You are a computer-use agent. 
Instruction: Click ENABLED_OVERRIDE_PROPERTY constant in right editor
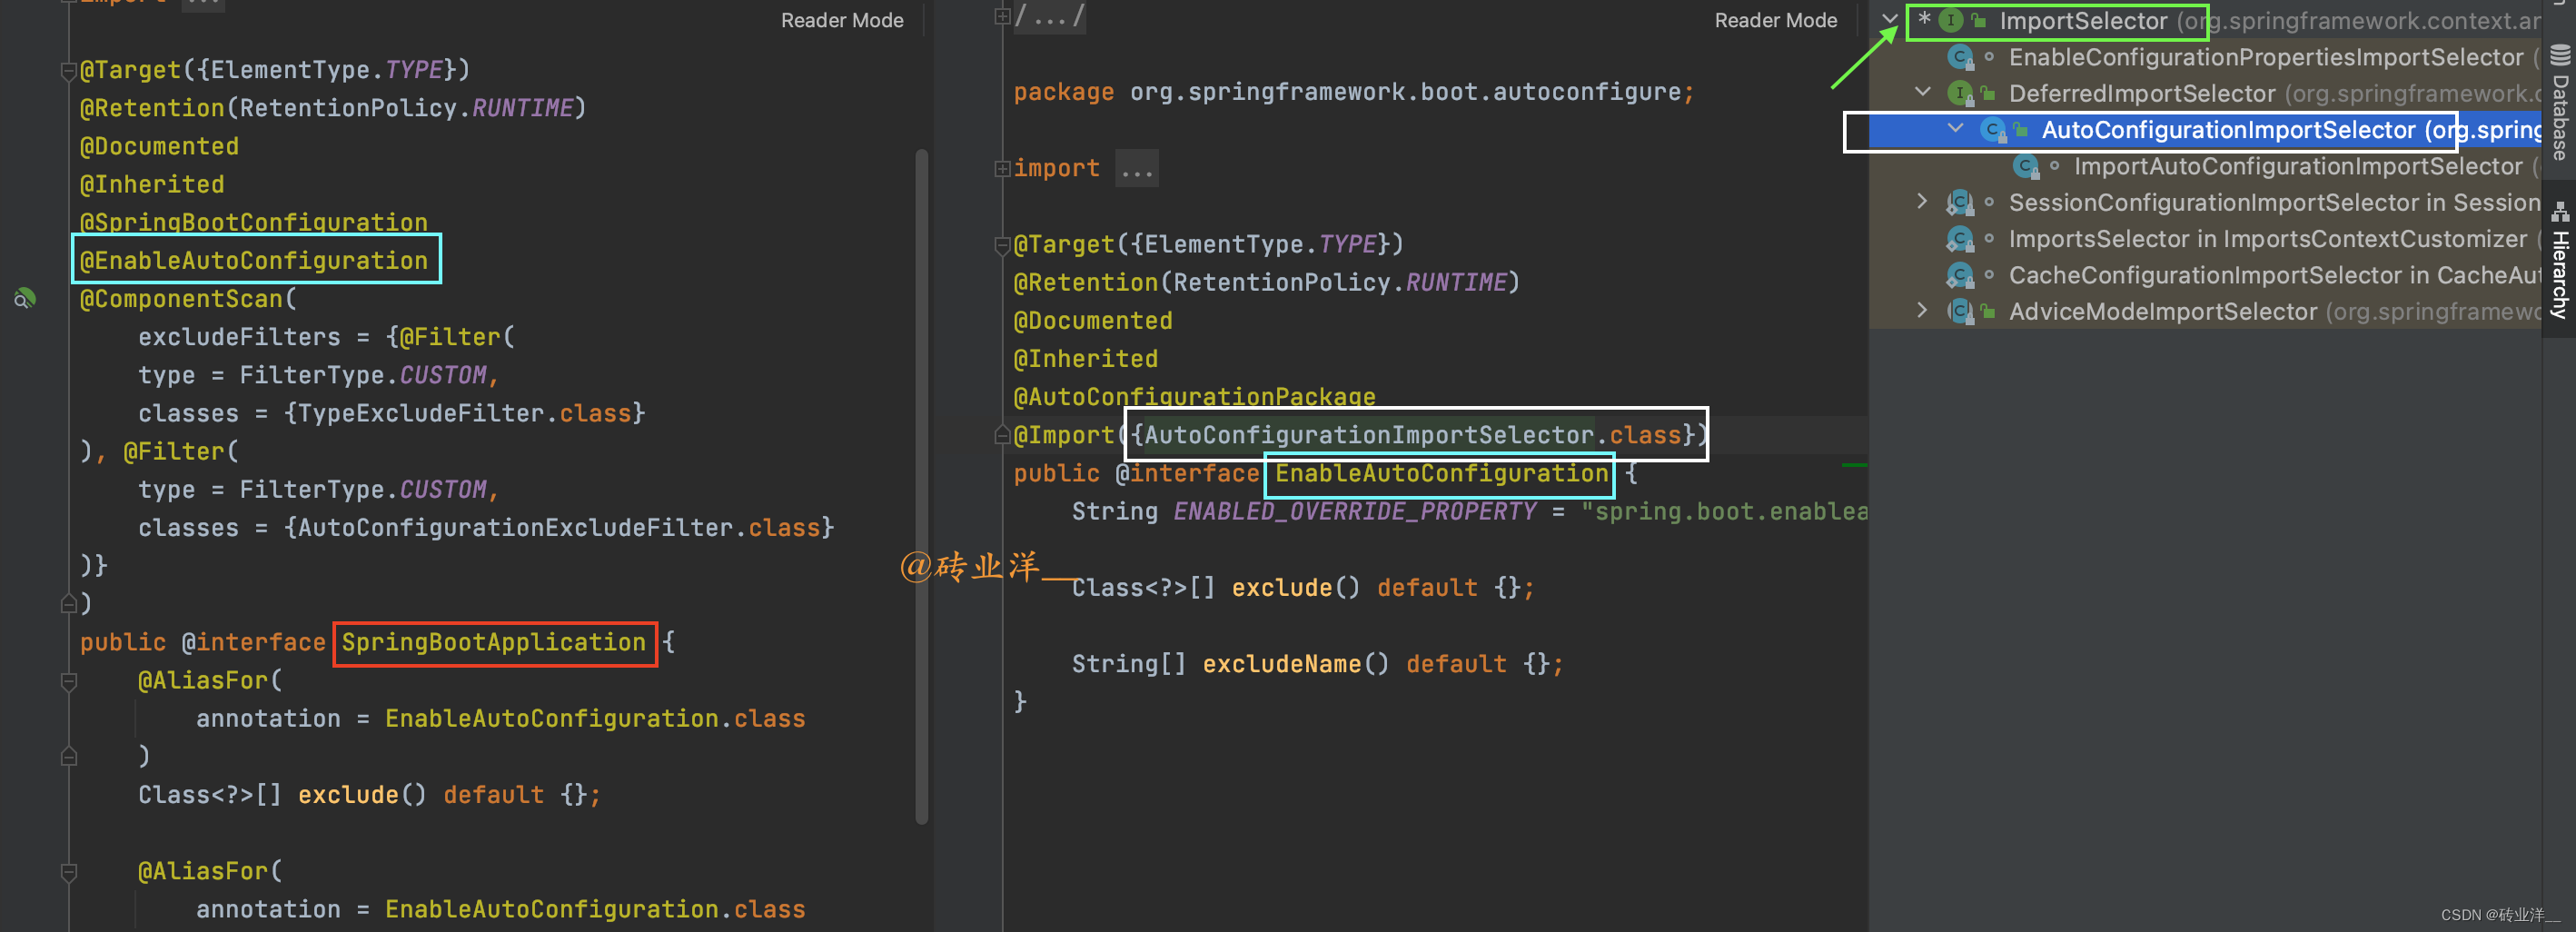click(1354, 511)
